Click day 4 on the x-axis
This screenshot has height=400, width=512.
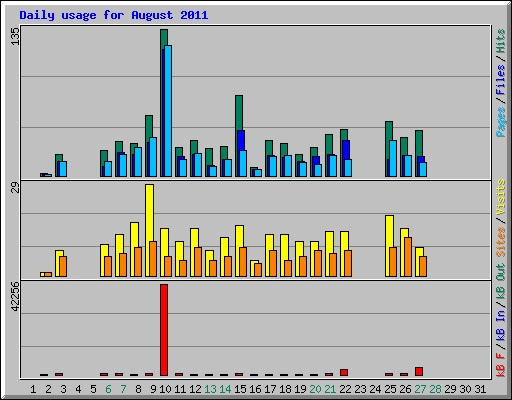[x=78, y=389]
